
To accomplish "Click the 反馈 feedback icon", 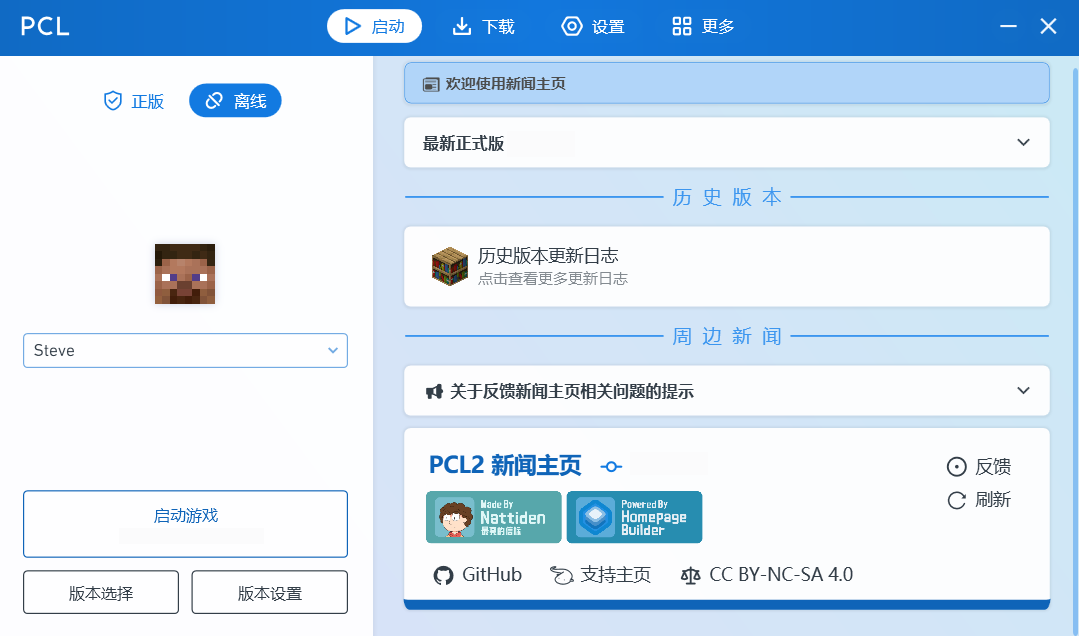I will point(957,467).
